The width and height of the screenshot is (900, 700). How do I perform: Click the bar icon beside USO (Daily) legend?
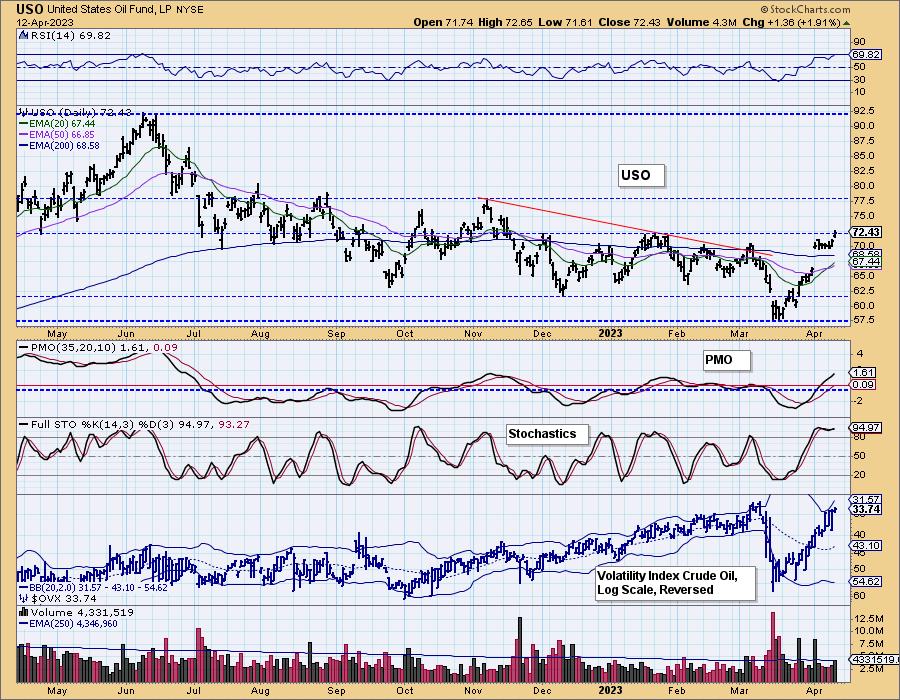24,112
